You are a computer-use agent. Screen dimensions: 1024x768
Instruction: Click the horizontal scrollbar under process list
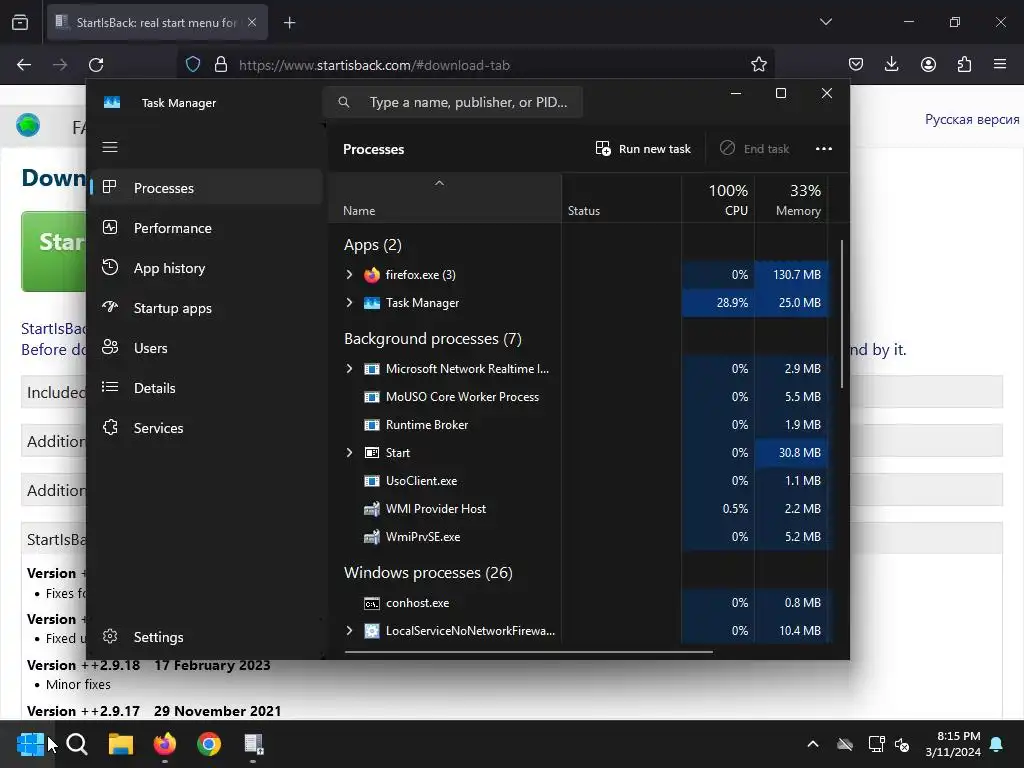528,651
